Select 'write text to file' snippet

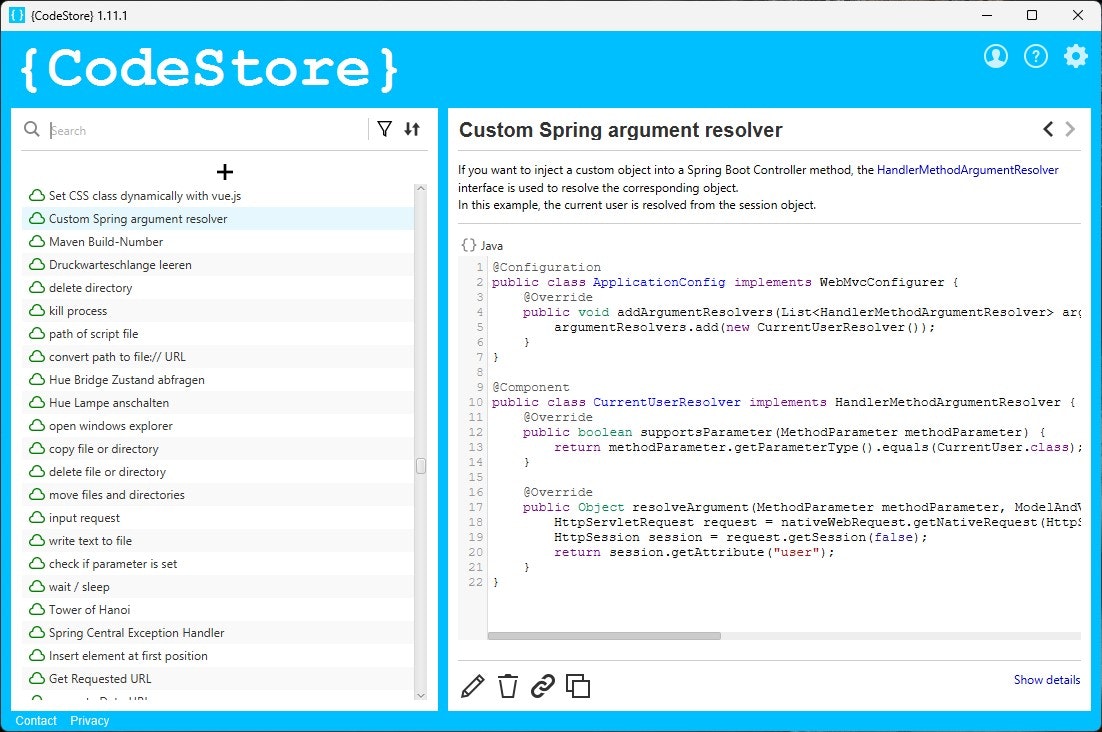[218, 541]
